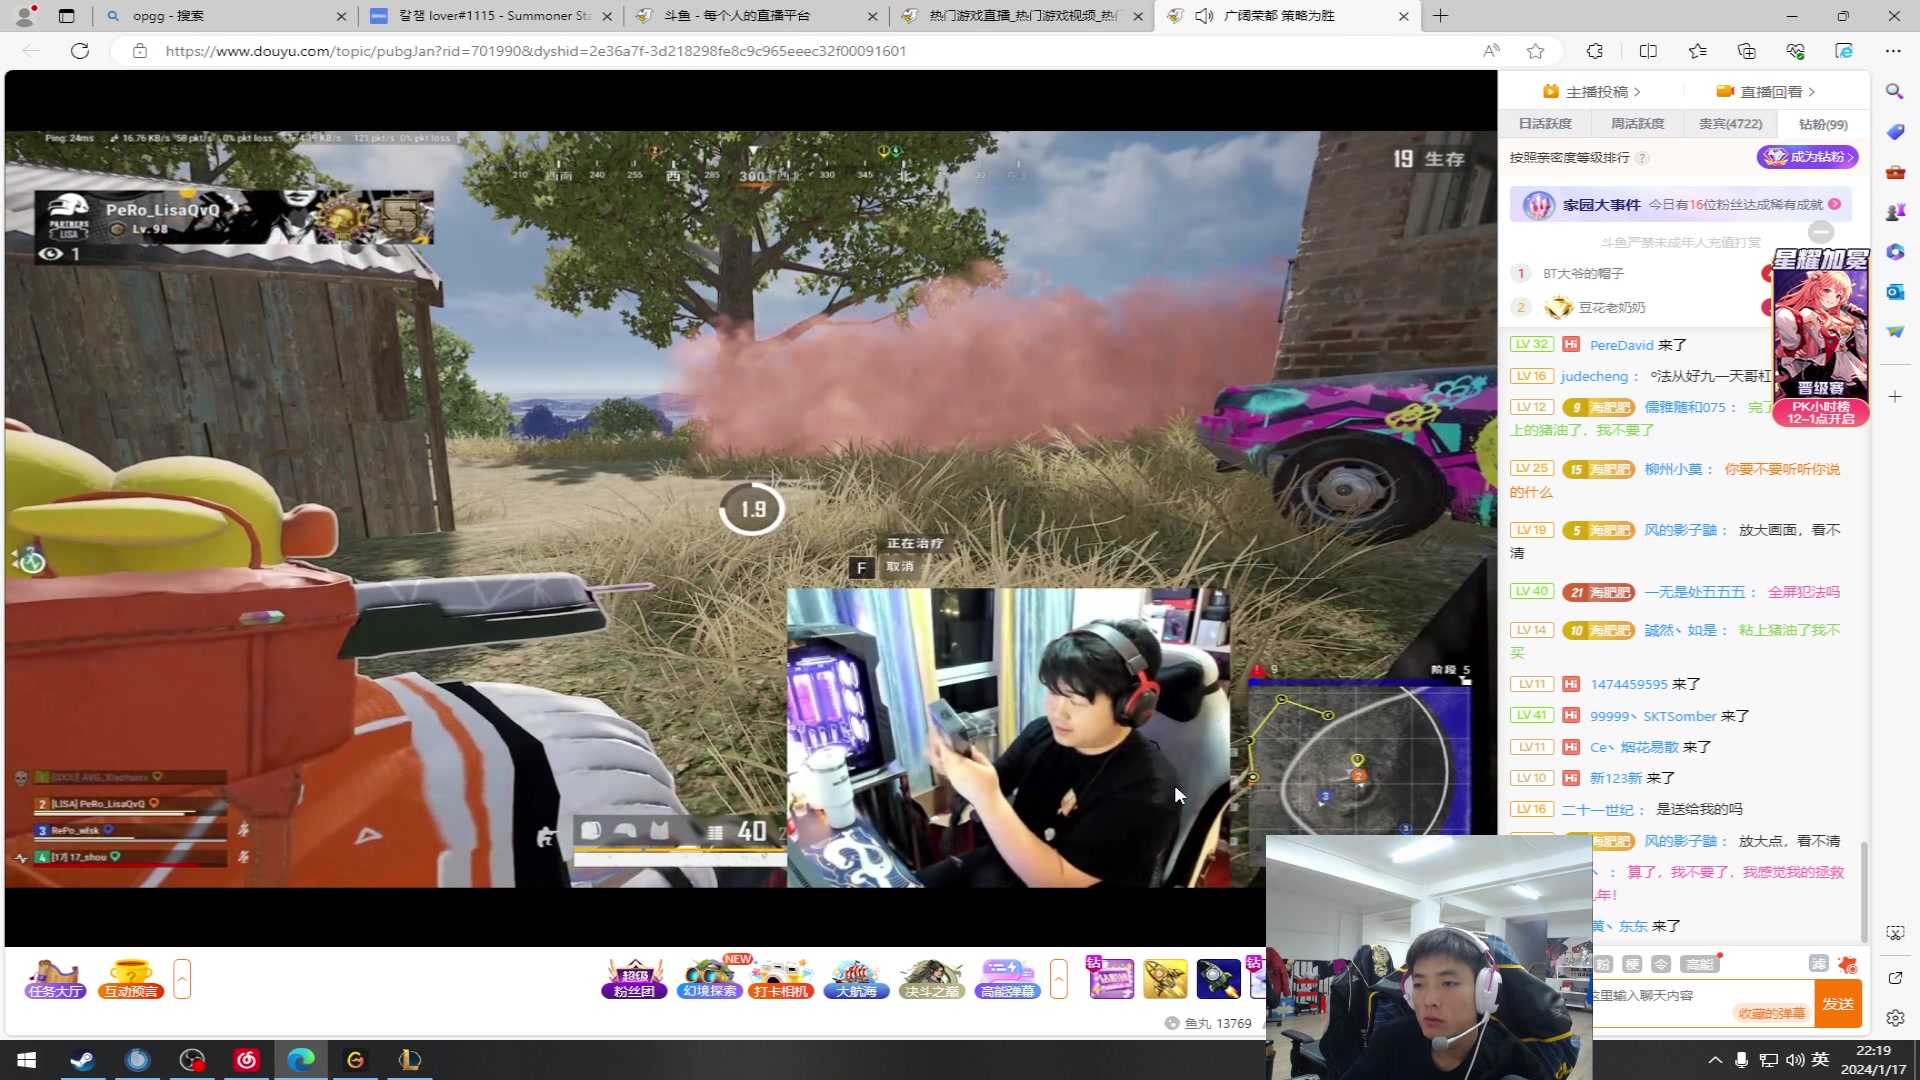The width and height of the screenshot is (1920, 1080).
Task: Expand left activity list chevron
Action: (x=182, y=979)
